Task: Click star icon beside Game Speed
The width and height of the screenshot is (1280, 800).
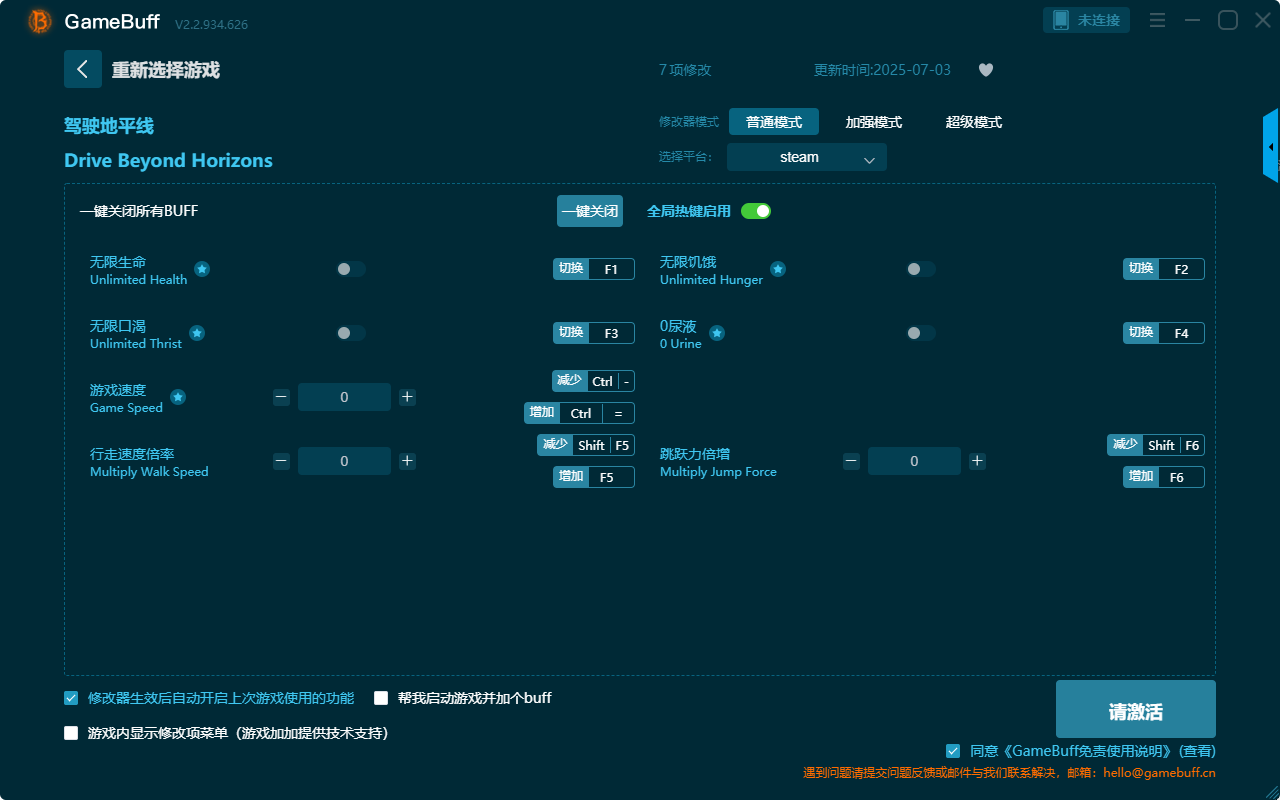Action: (x=178, y=397)
